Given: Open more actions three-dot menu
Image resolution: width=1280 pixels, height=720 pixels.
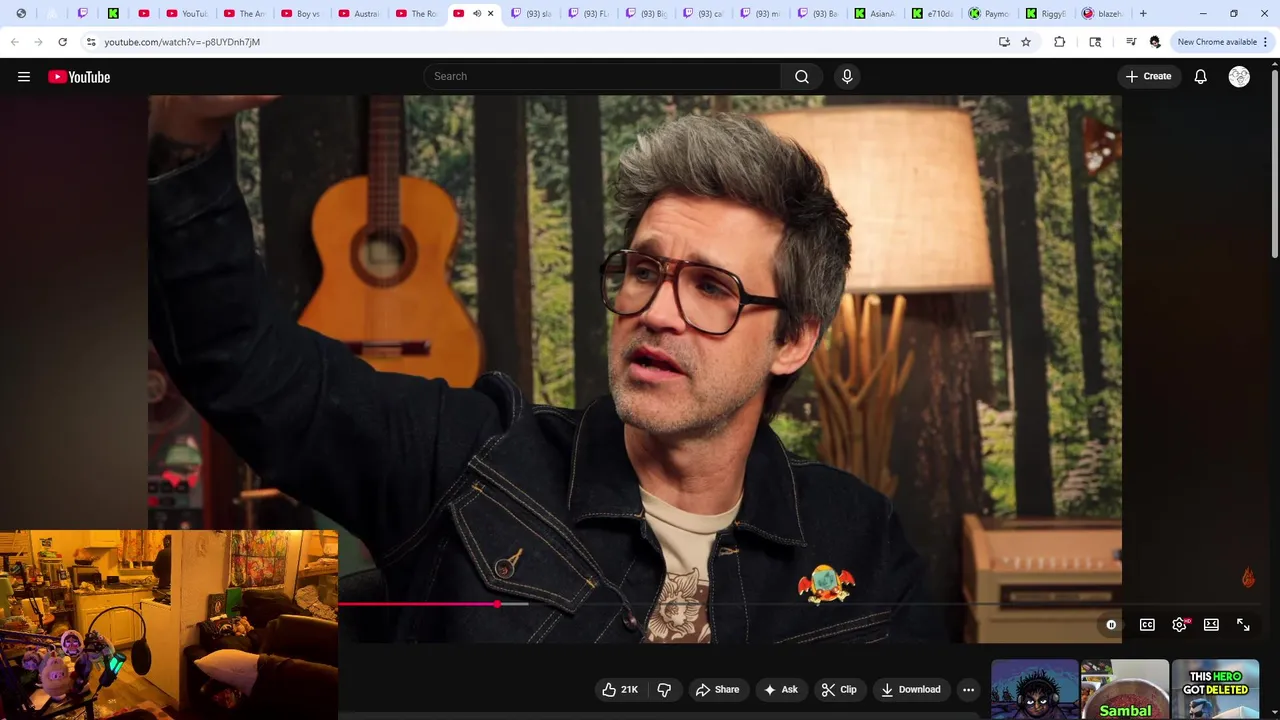Looking at the screenshot, I should [968, 689].
